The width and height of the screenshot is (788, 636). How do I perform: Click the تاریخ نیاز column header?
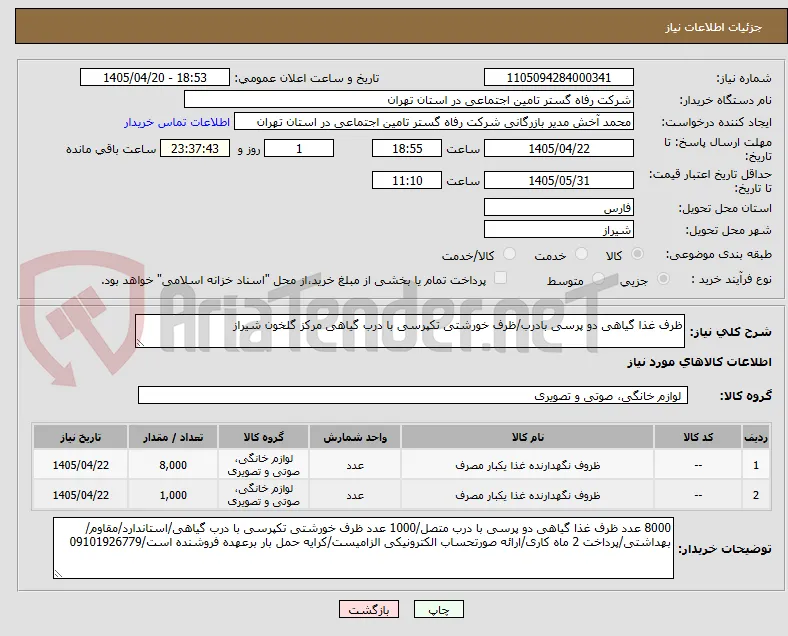(x=80, y=437)
